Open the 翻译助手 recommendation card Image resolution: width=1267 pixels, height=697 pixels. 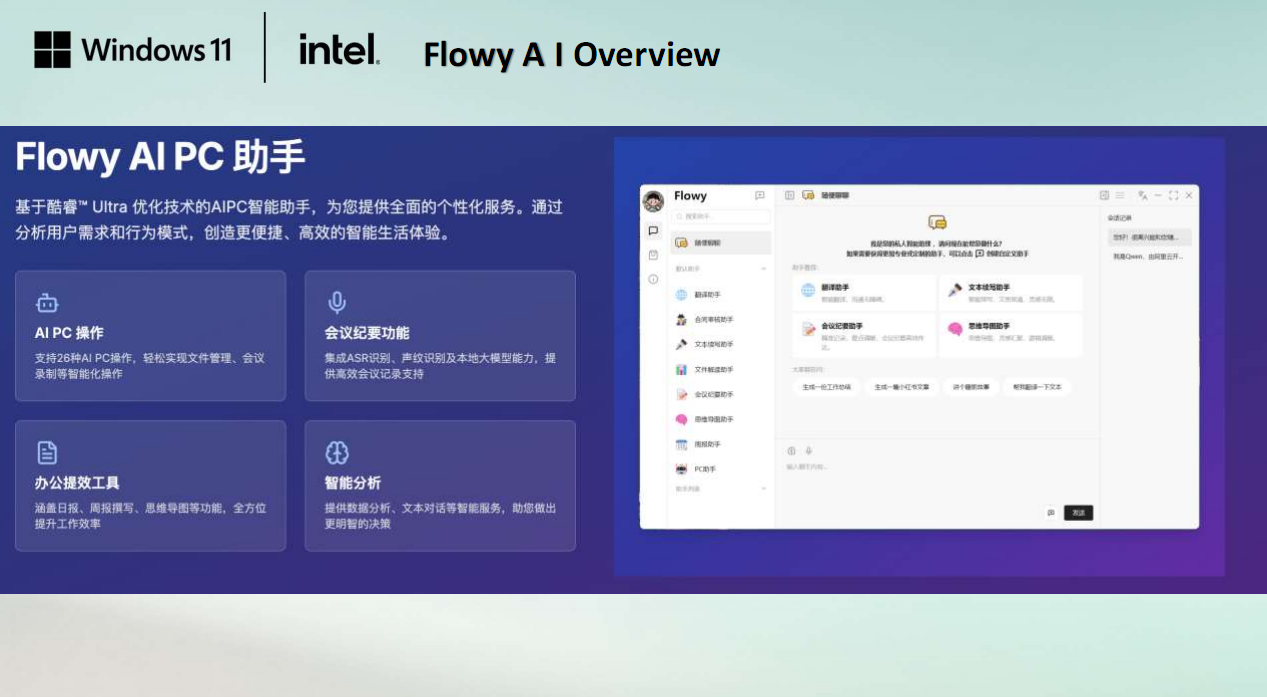(864, 291)
